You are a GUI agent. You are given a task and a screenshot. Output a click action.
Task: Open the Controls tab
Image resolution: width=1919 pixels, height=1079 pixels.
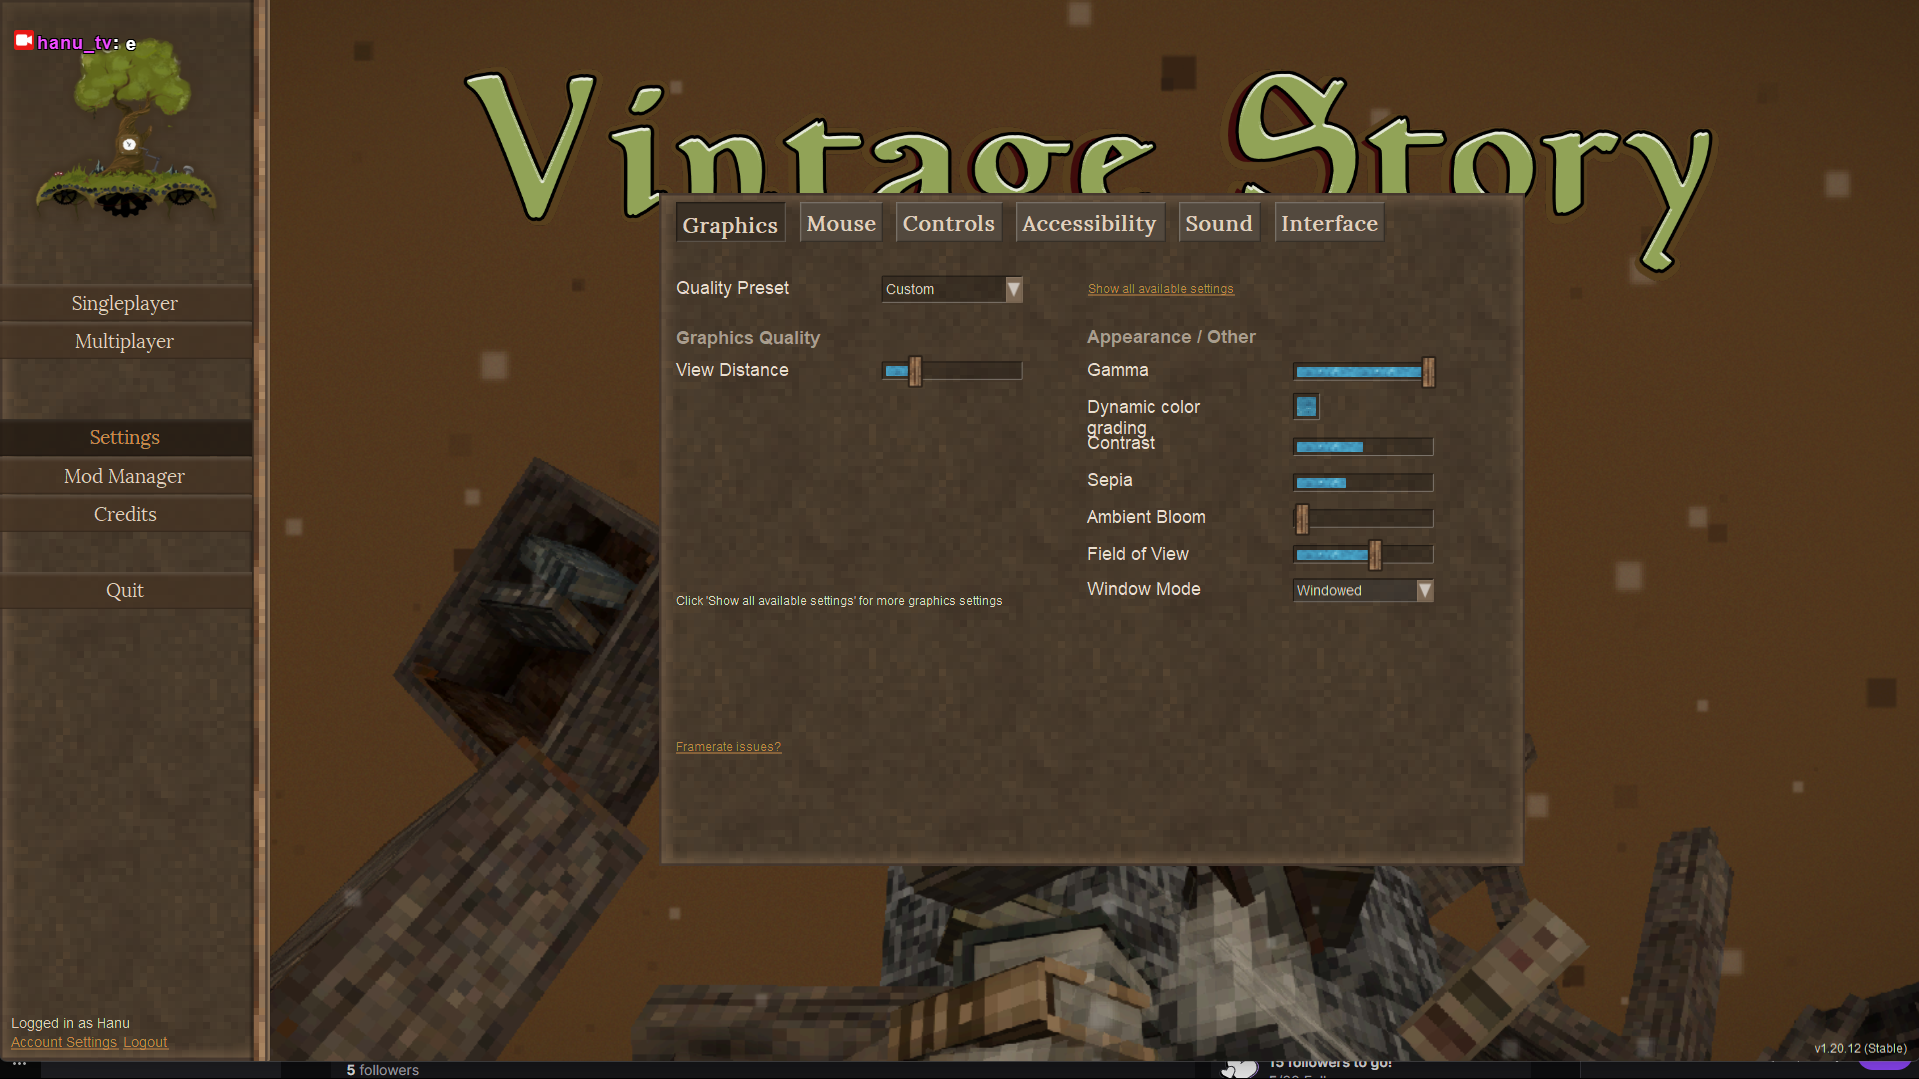point(948,223)
